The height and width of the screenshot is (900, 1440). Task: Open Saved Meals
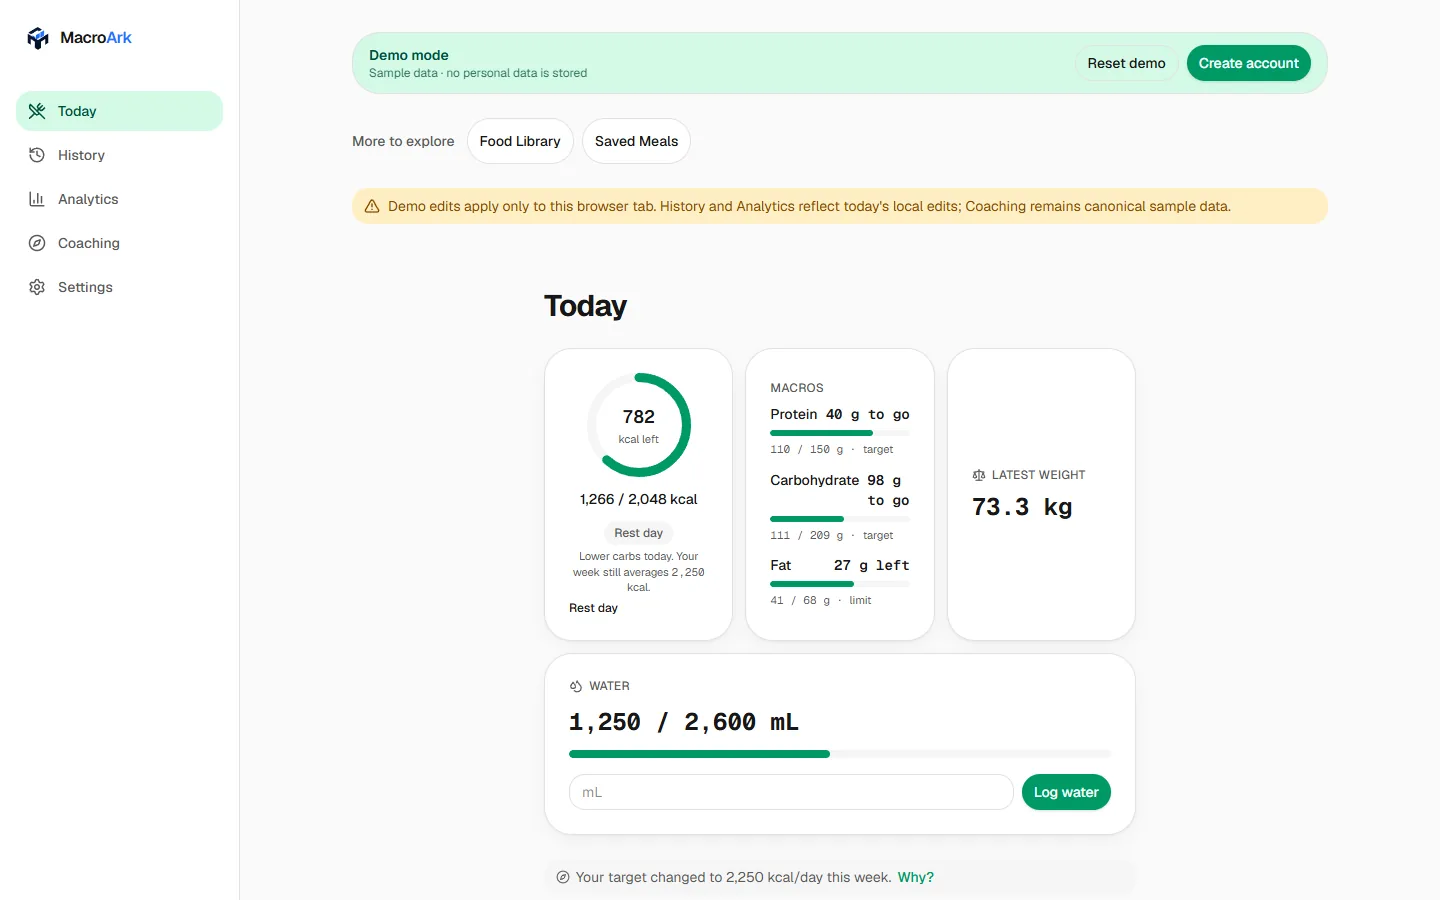click(x=636, y=141)
